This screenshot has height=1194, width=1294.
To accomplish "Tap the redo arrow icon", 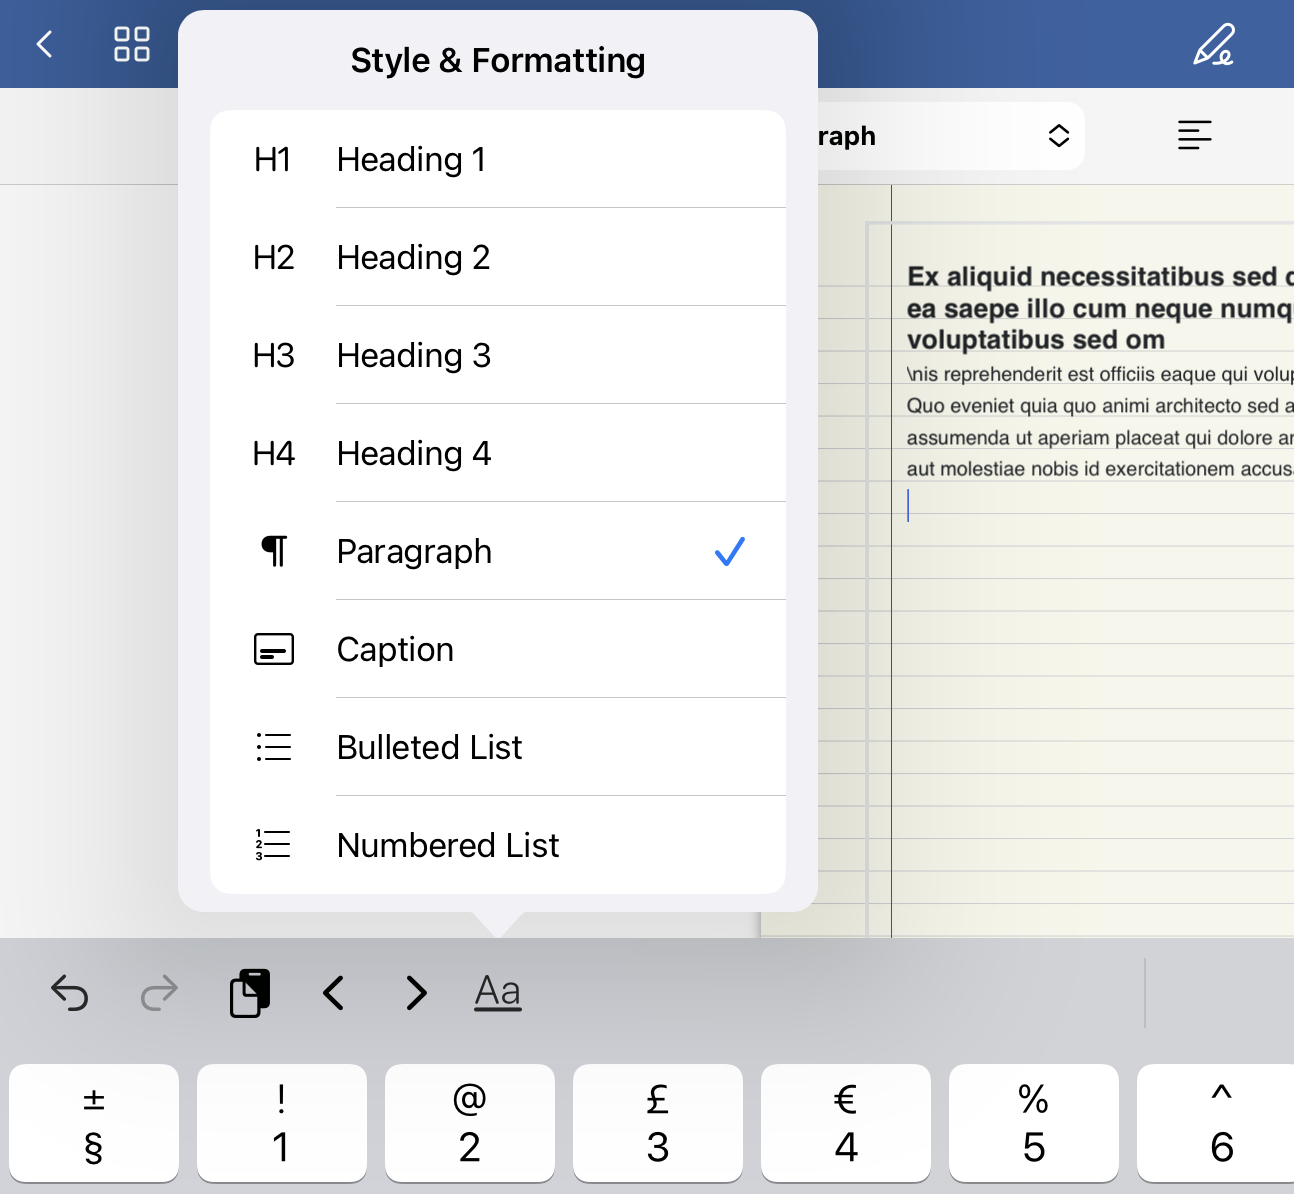I will tap(159, 993).
